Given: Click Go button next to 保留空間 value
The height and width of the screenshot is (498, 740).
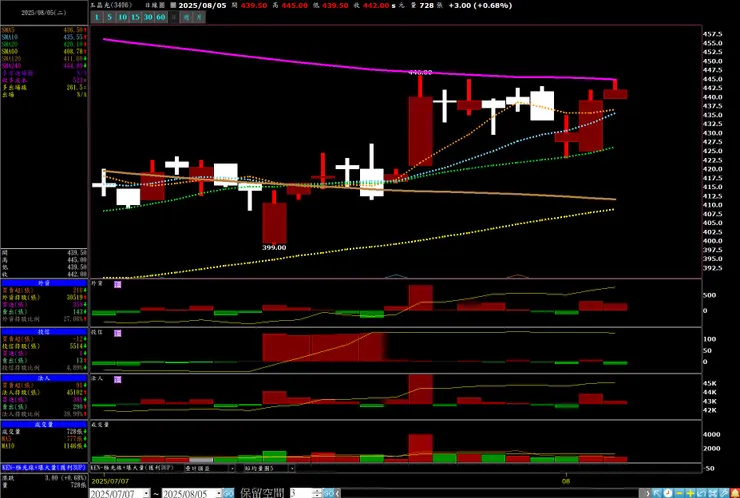Looking at the screenshot, I should (x=329, y=493).
